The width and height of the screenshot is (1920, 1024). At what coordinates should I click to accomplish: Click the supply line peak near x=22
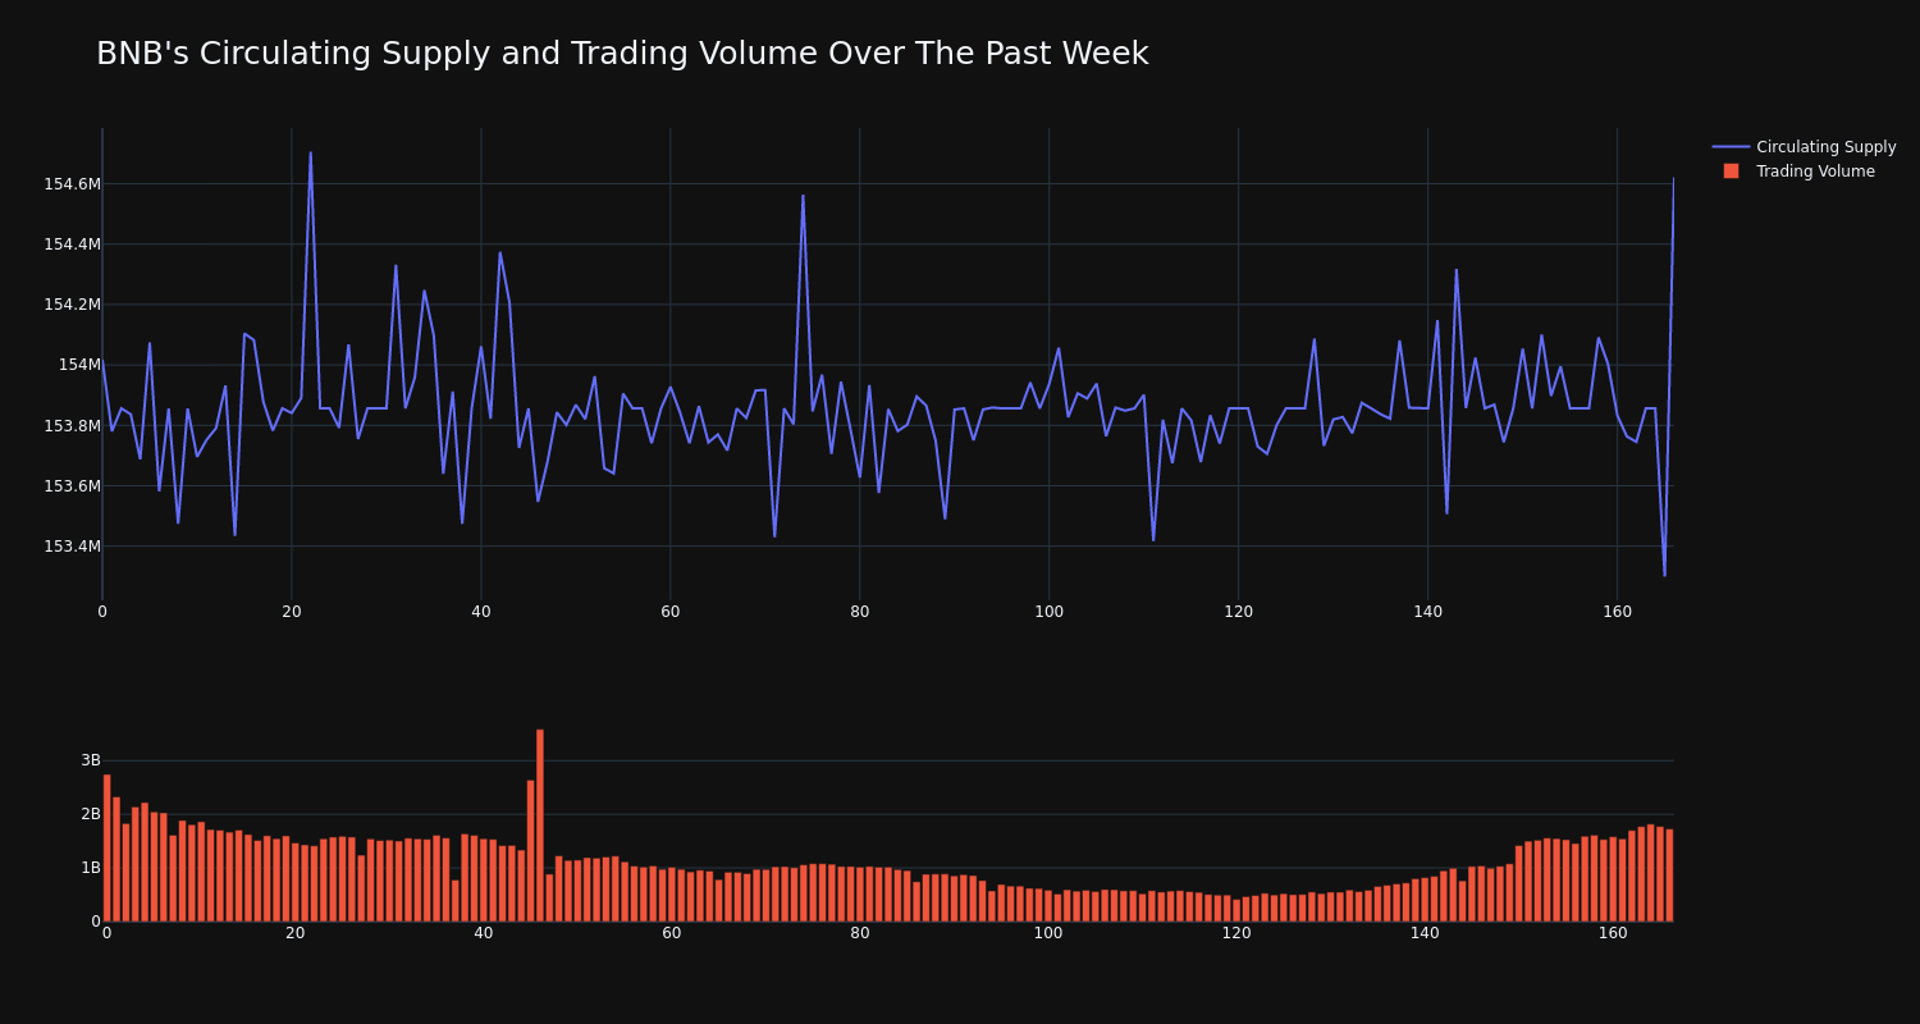click(x=310, y=154)
